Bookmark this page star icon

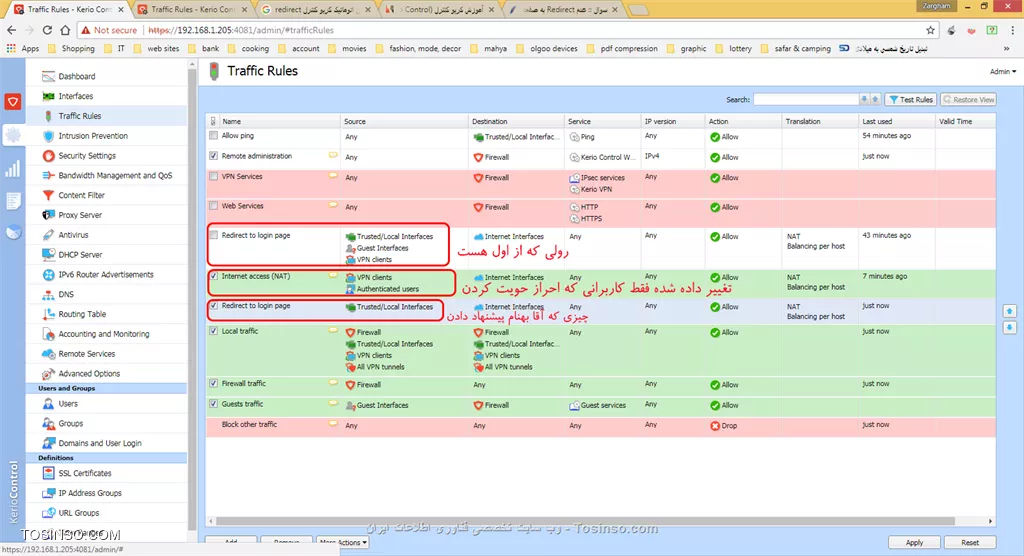[x=930, y=30]
